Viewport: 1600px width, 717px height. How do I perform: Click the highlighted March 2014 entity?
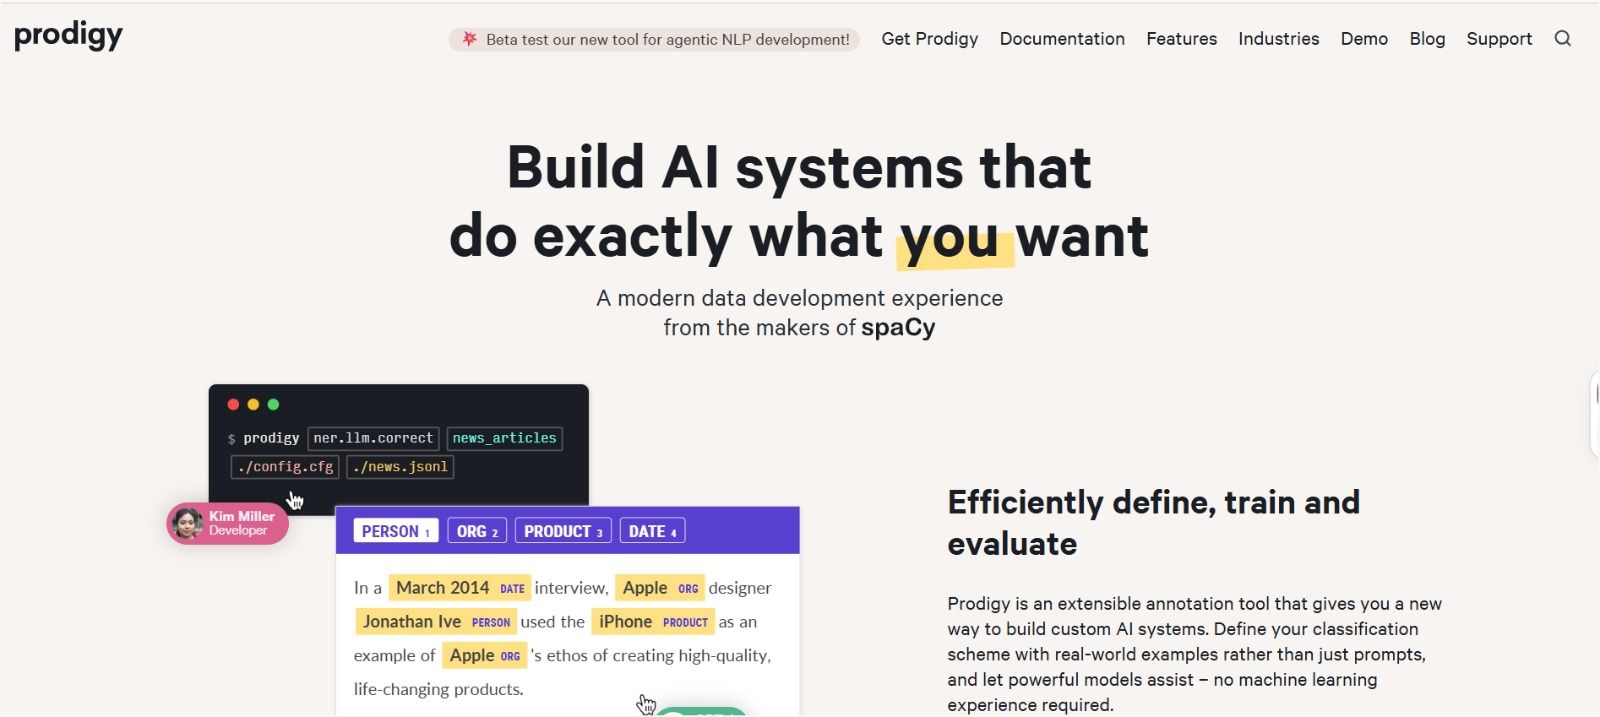[459, 588]
